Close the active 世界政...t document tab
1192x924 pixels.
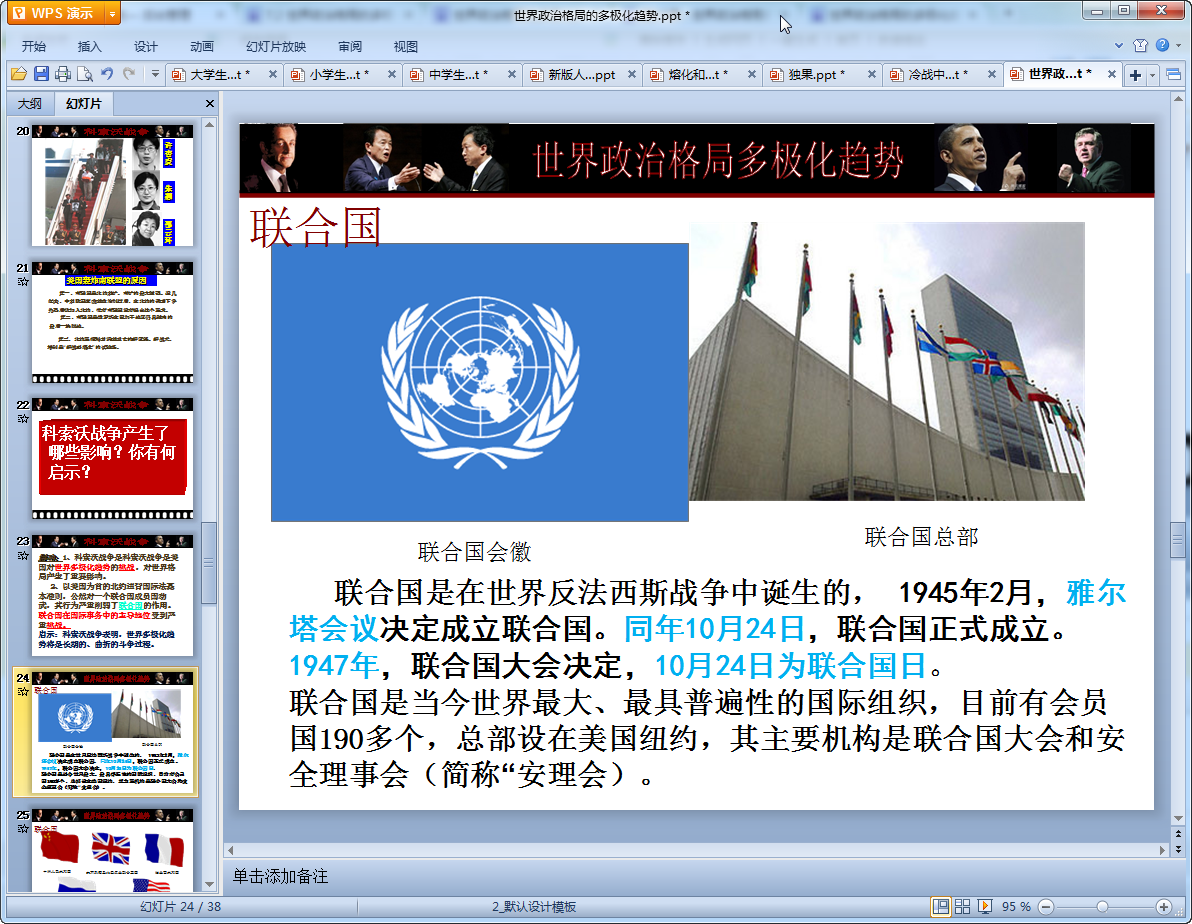tap(1111, 75)
